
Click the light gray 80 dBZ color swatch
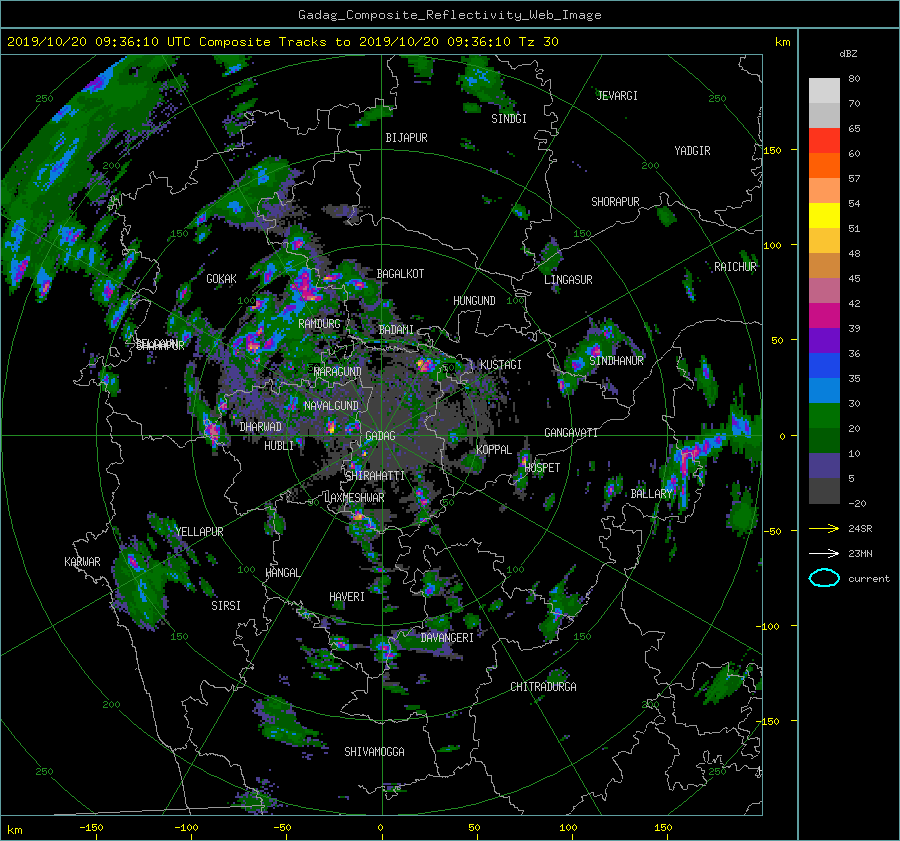824,90
